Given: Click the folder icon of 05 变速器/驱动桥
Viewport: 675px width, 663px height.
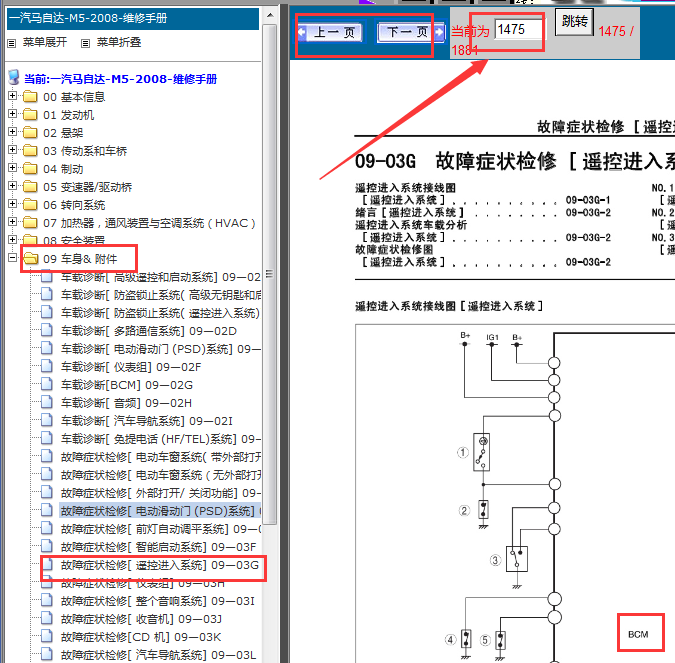Looking at the screenshot, I should point(30,186).
